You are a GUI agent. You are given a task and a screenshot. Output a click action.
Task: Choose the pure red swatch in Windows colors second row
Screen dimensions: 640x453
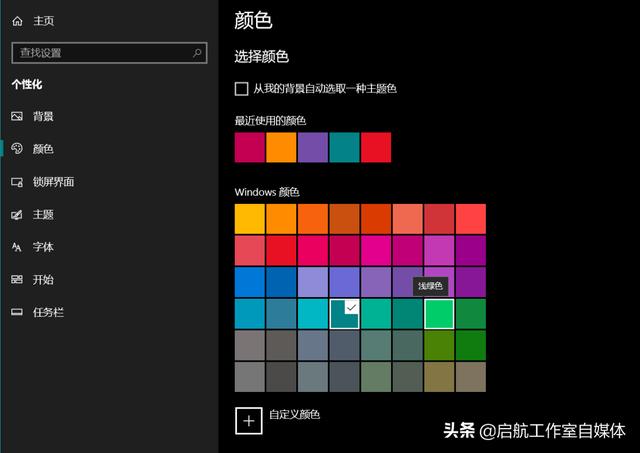point(281,251)
